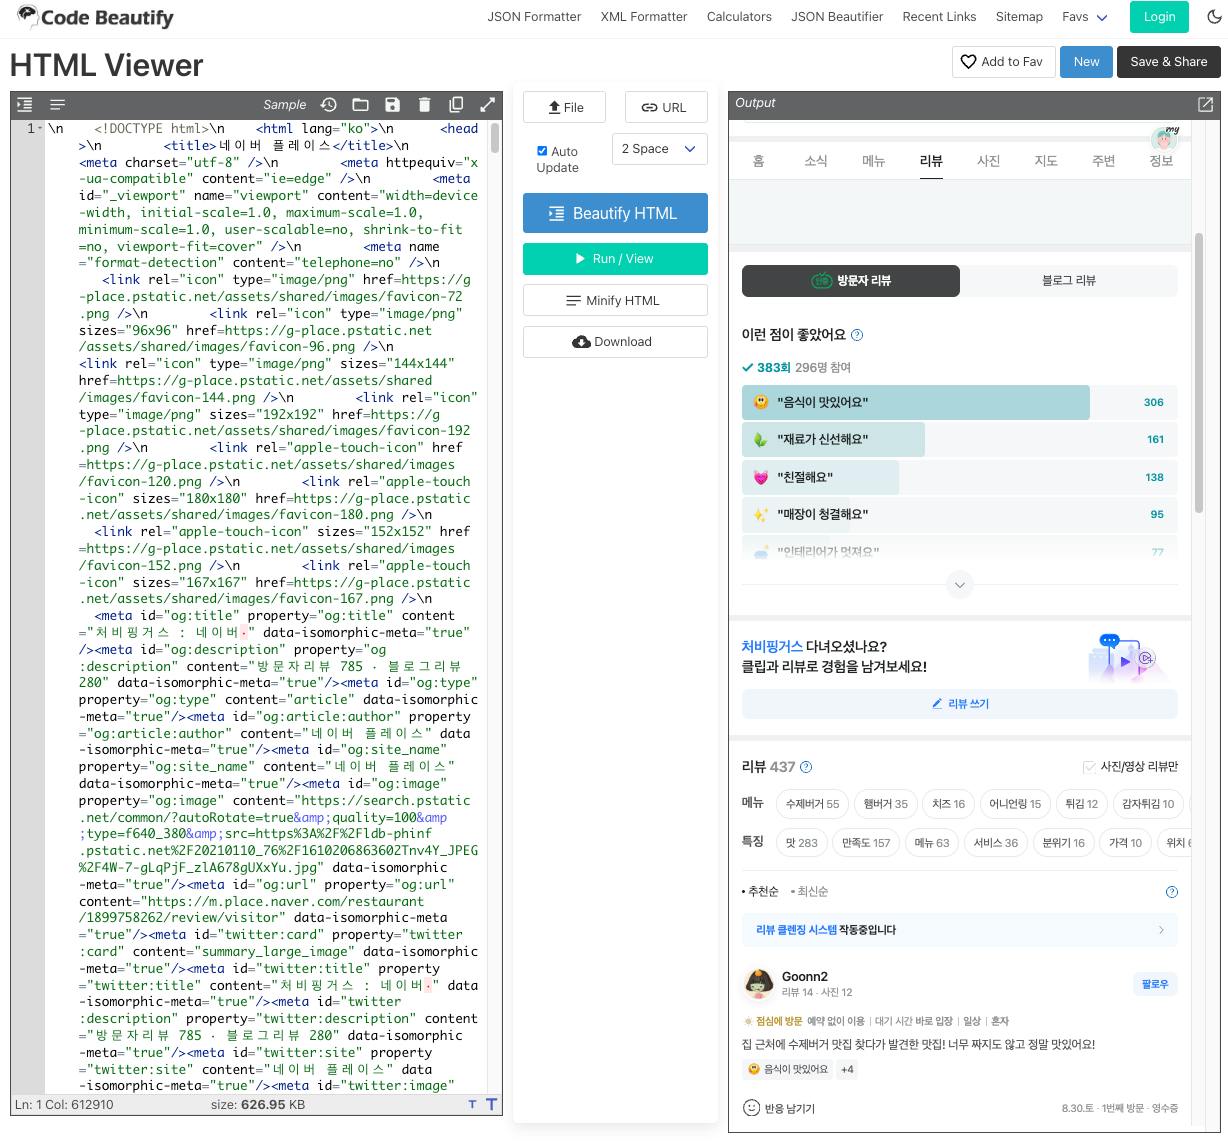Click the URL load button
Image resolution: width=1228 pixels, height=1141 pixels.
(x=666, y=107)
